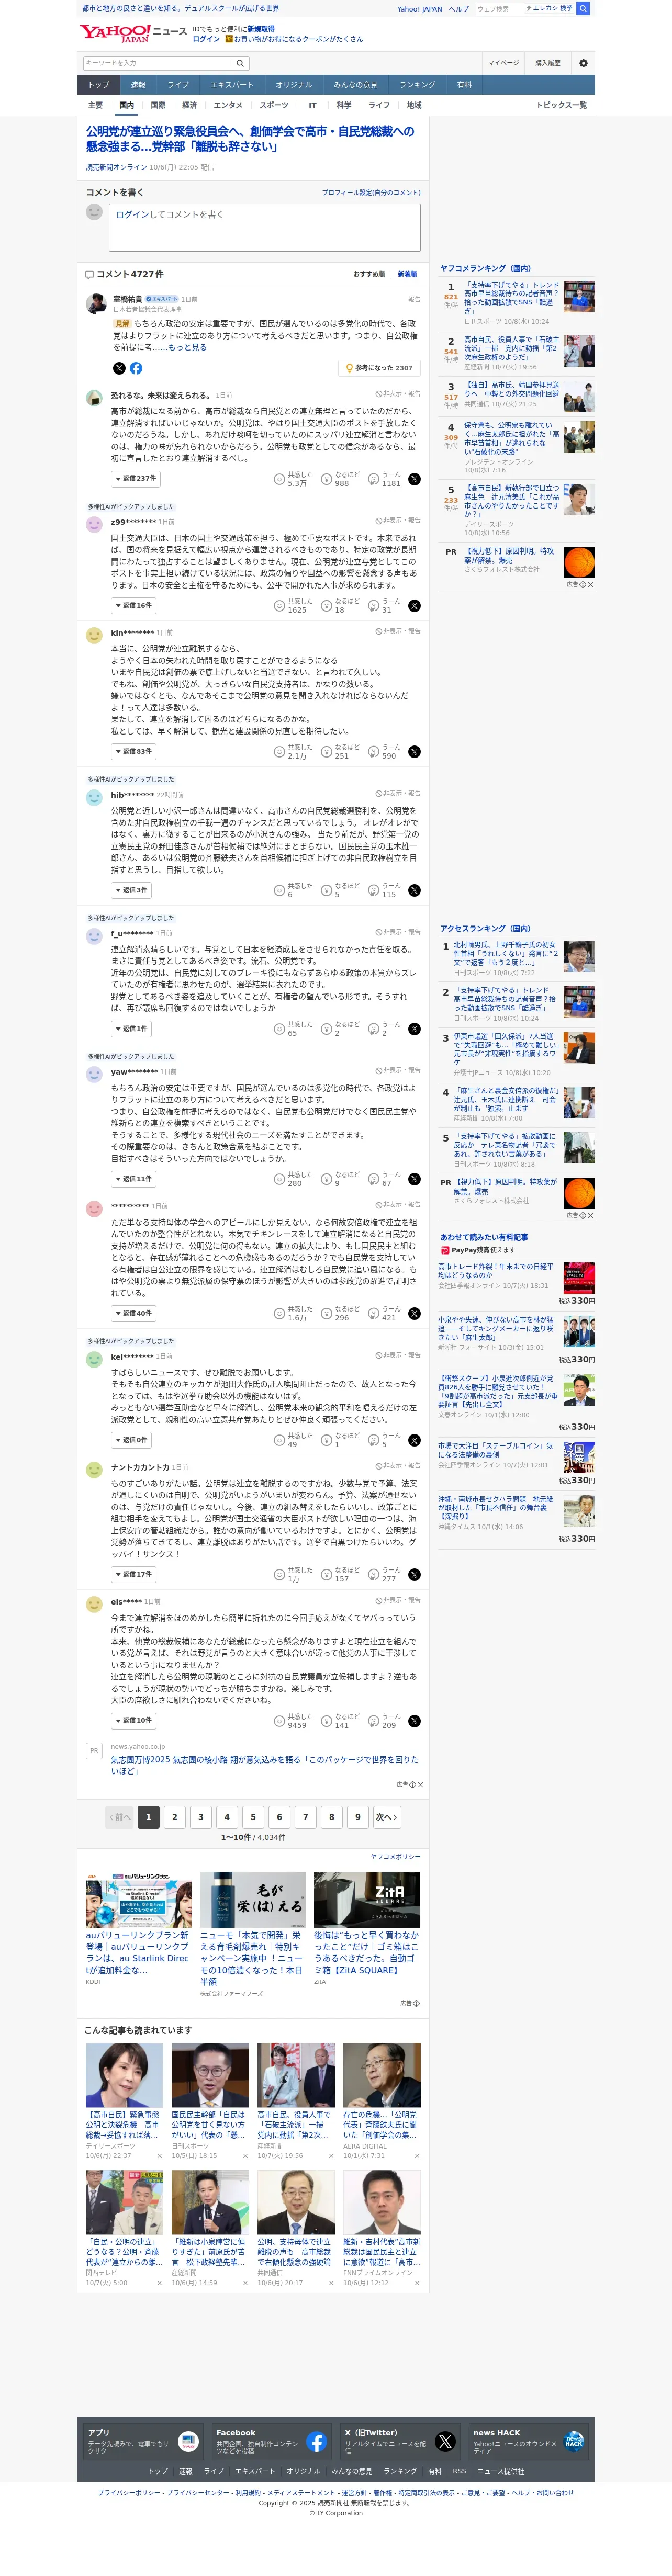Click 非表示・報告 on the kei******** comment
The height and width of the screenshot is (2576, 672).
(x=398, y=1356)
